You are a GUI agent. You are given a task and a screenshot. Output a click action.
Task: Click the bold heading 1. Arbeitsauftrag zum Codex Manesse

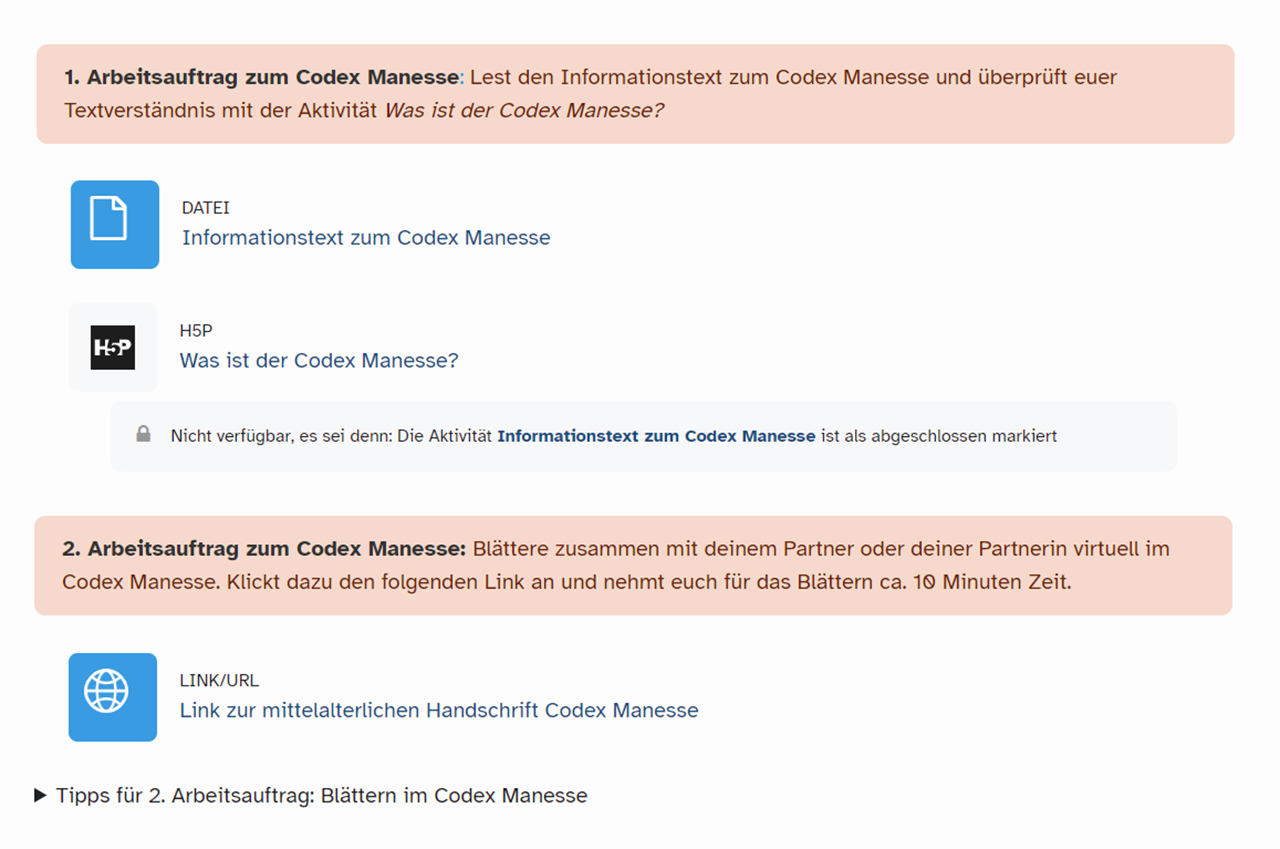click(x=261, y=77)
